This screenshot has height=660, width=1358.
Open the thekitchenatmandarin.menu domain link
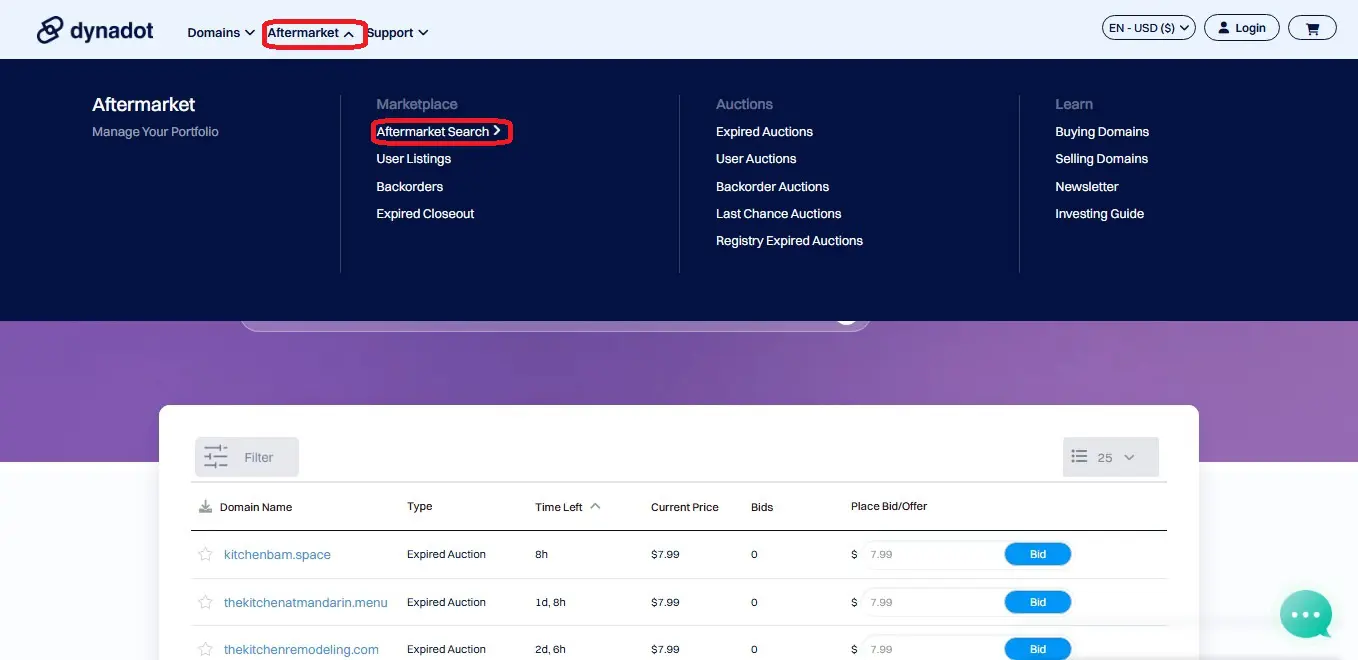pos(306,602)
